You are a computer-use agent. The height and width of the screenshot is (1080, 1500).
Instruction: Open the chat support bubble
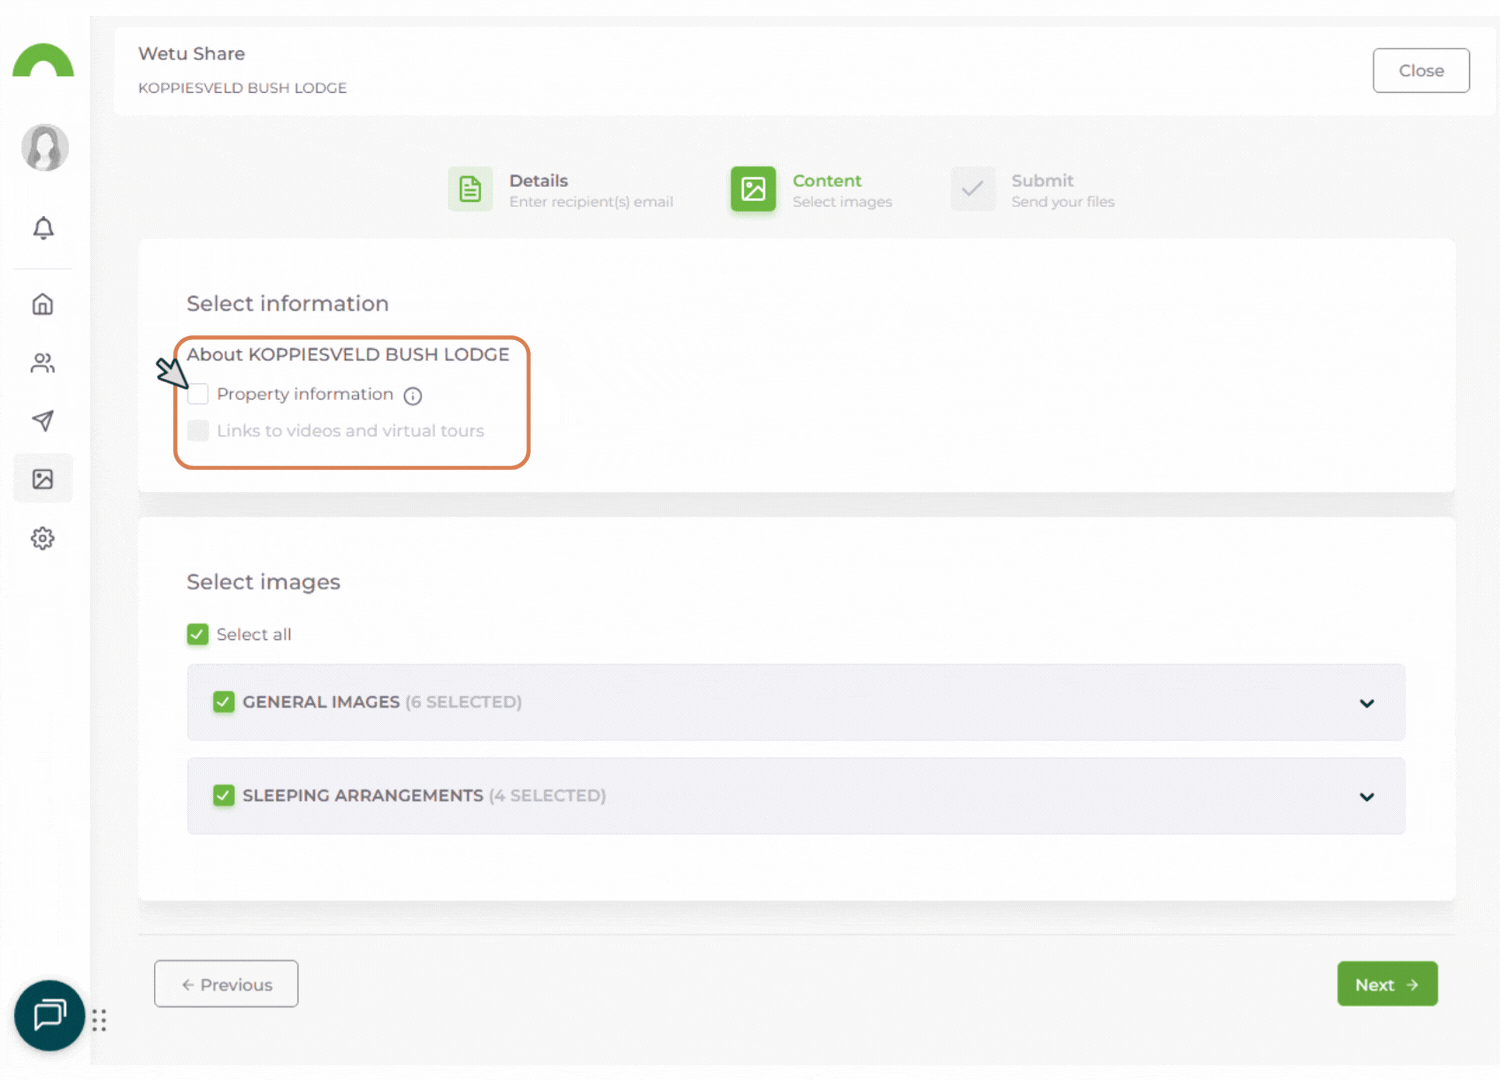point(49,1015)
